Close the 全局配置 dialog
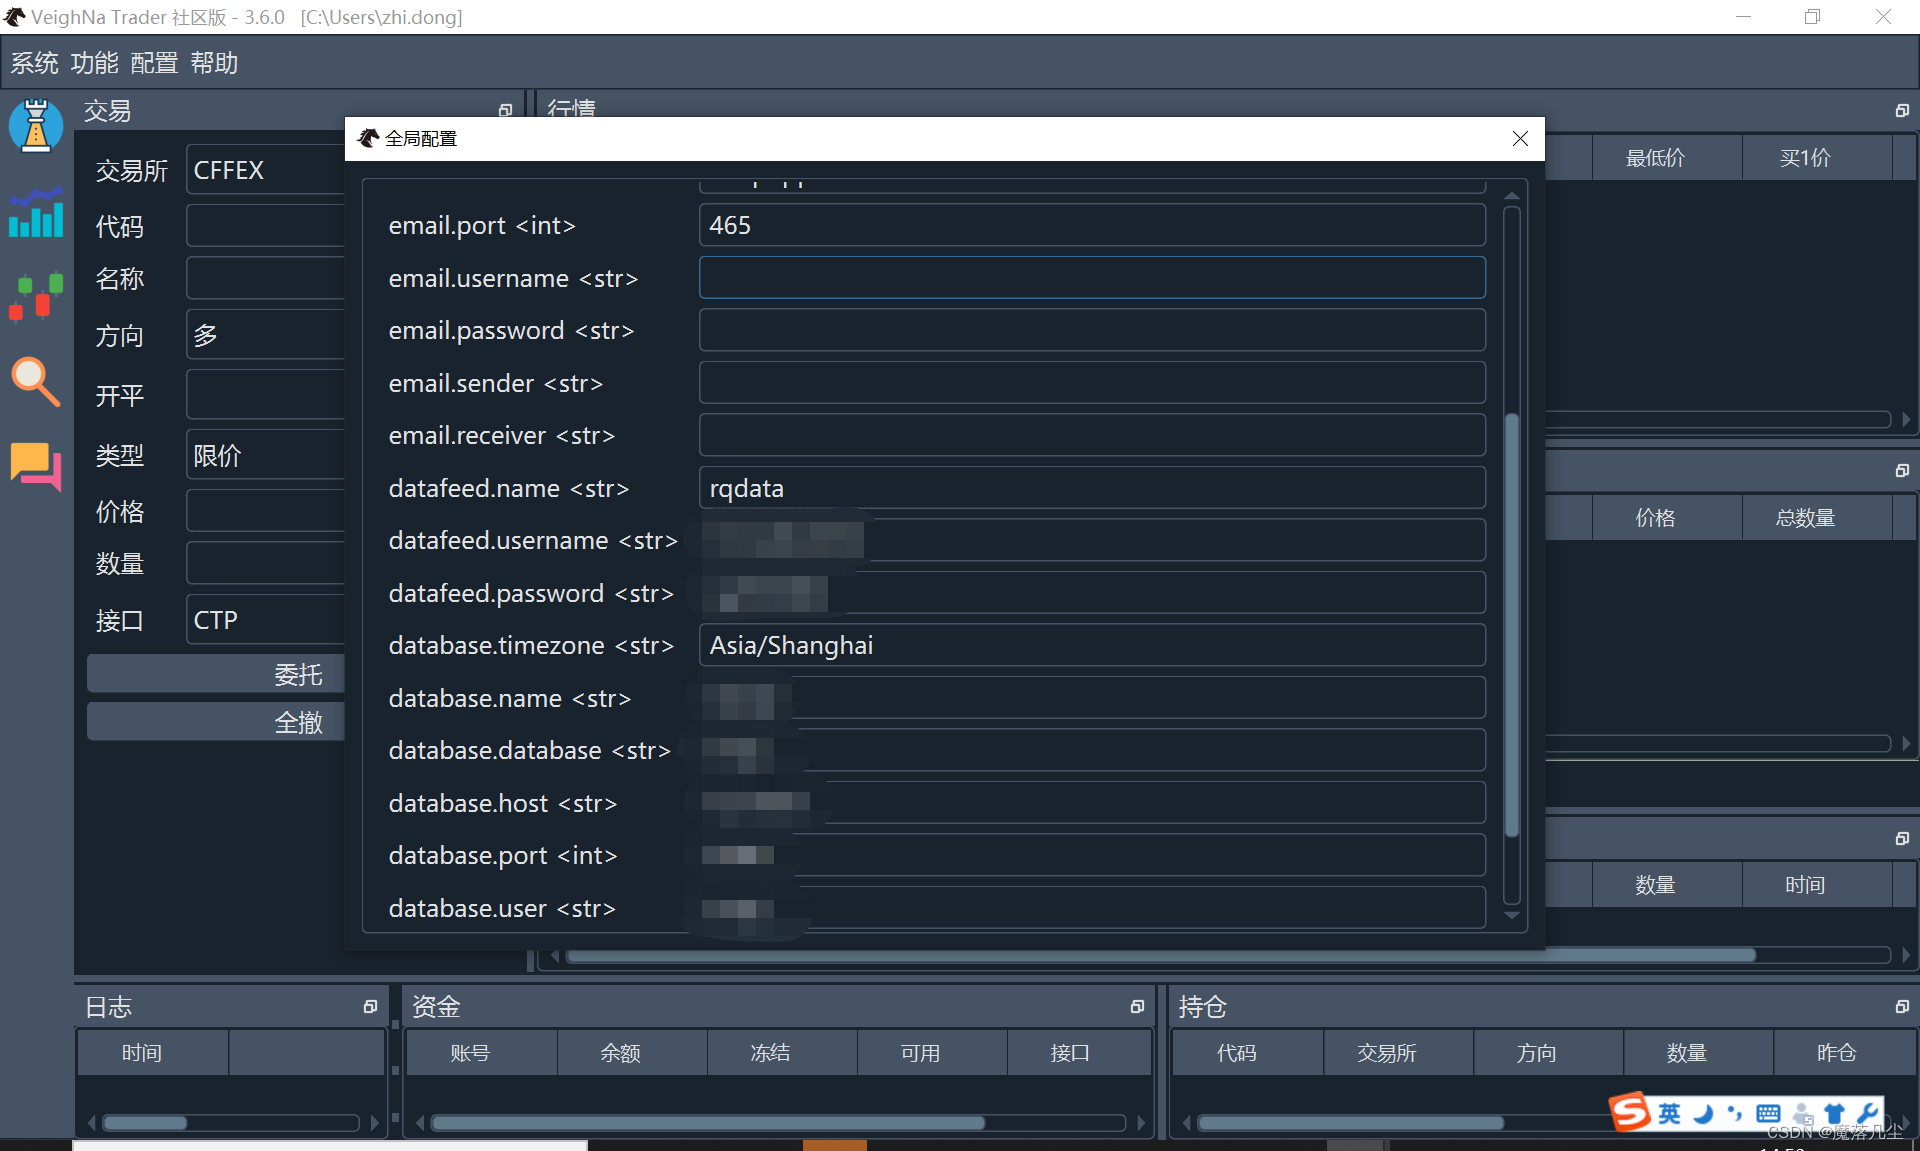This screenshot has height=1151, width=1920. pyautogui.click(x=1520, y=139)
